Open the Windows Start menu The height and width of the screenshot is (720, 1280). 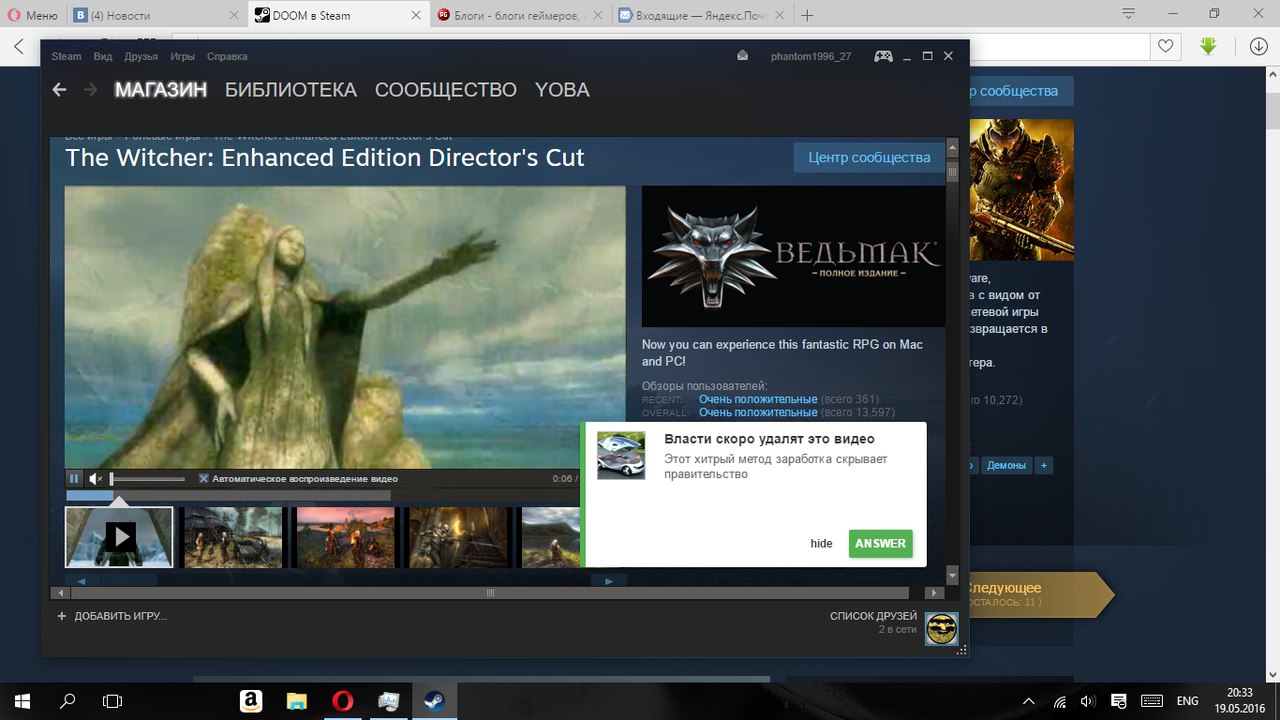[x=20, y=701]
